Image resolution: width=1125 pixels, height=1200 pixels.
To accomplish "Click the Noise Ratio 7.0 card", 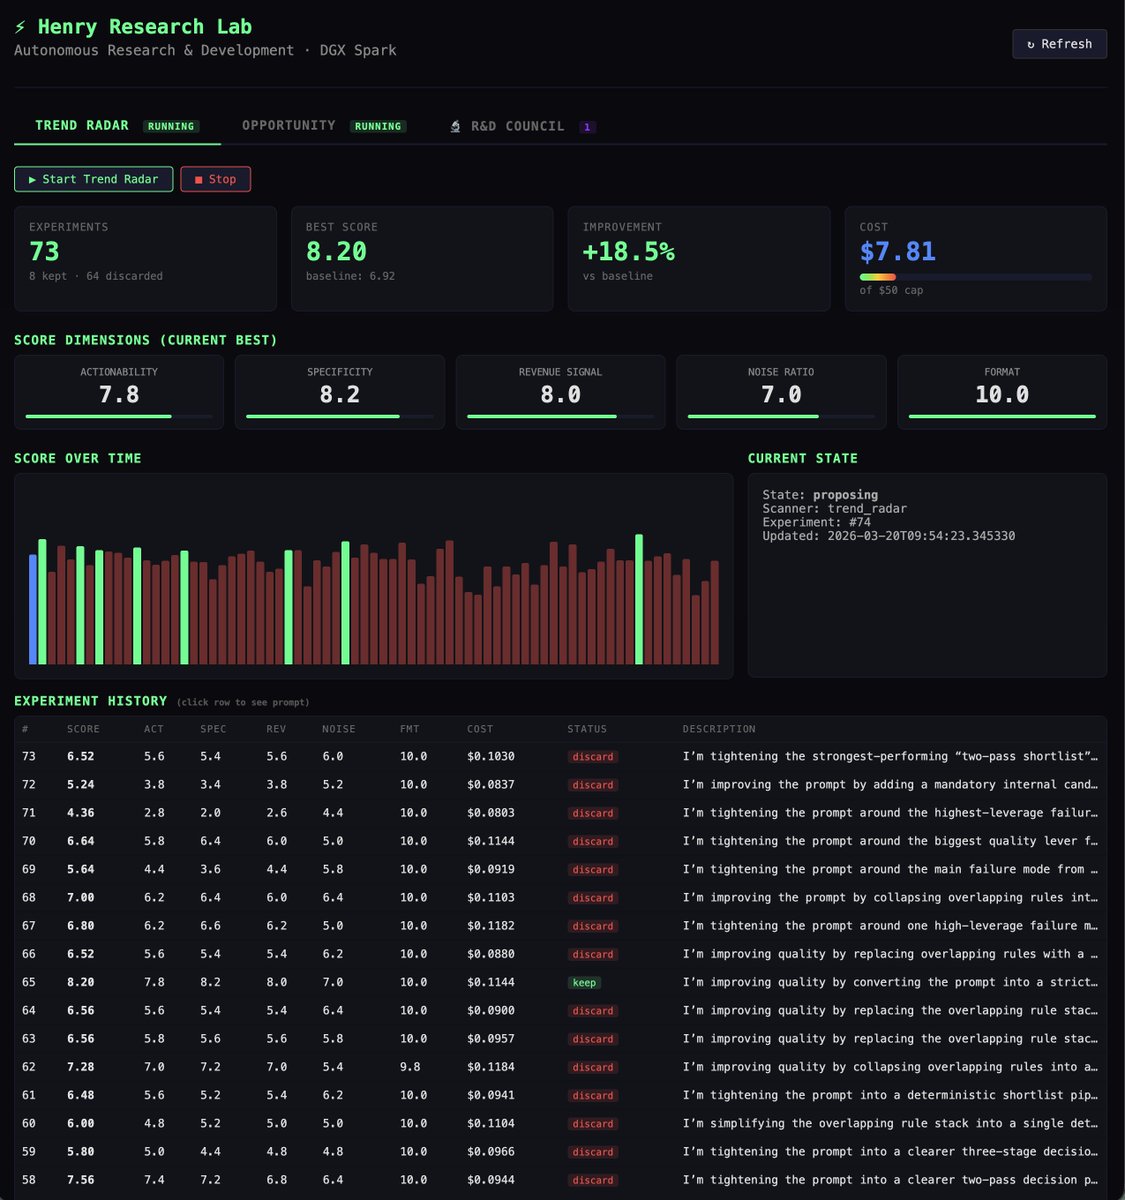I will 781,392.
